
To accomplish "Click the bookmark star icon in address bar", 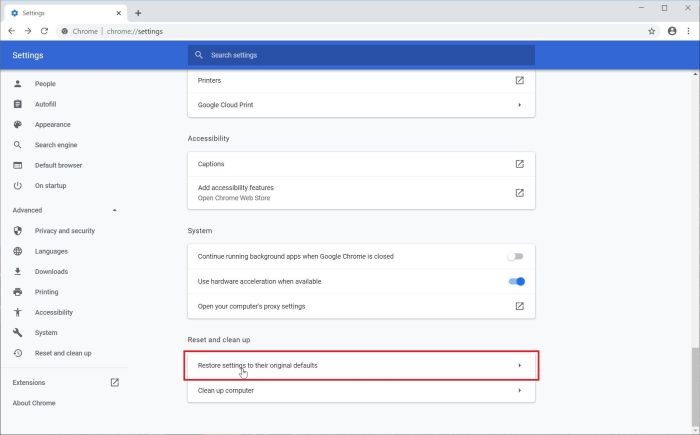I will [x=651, y=31].
